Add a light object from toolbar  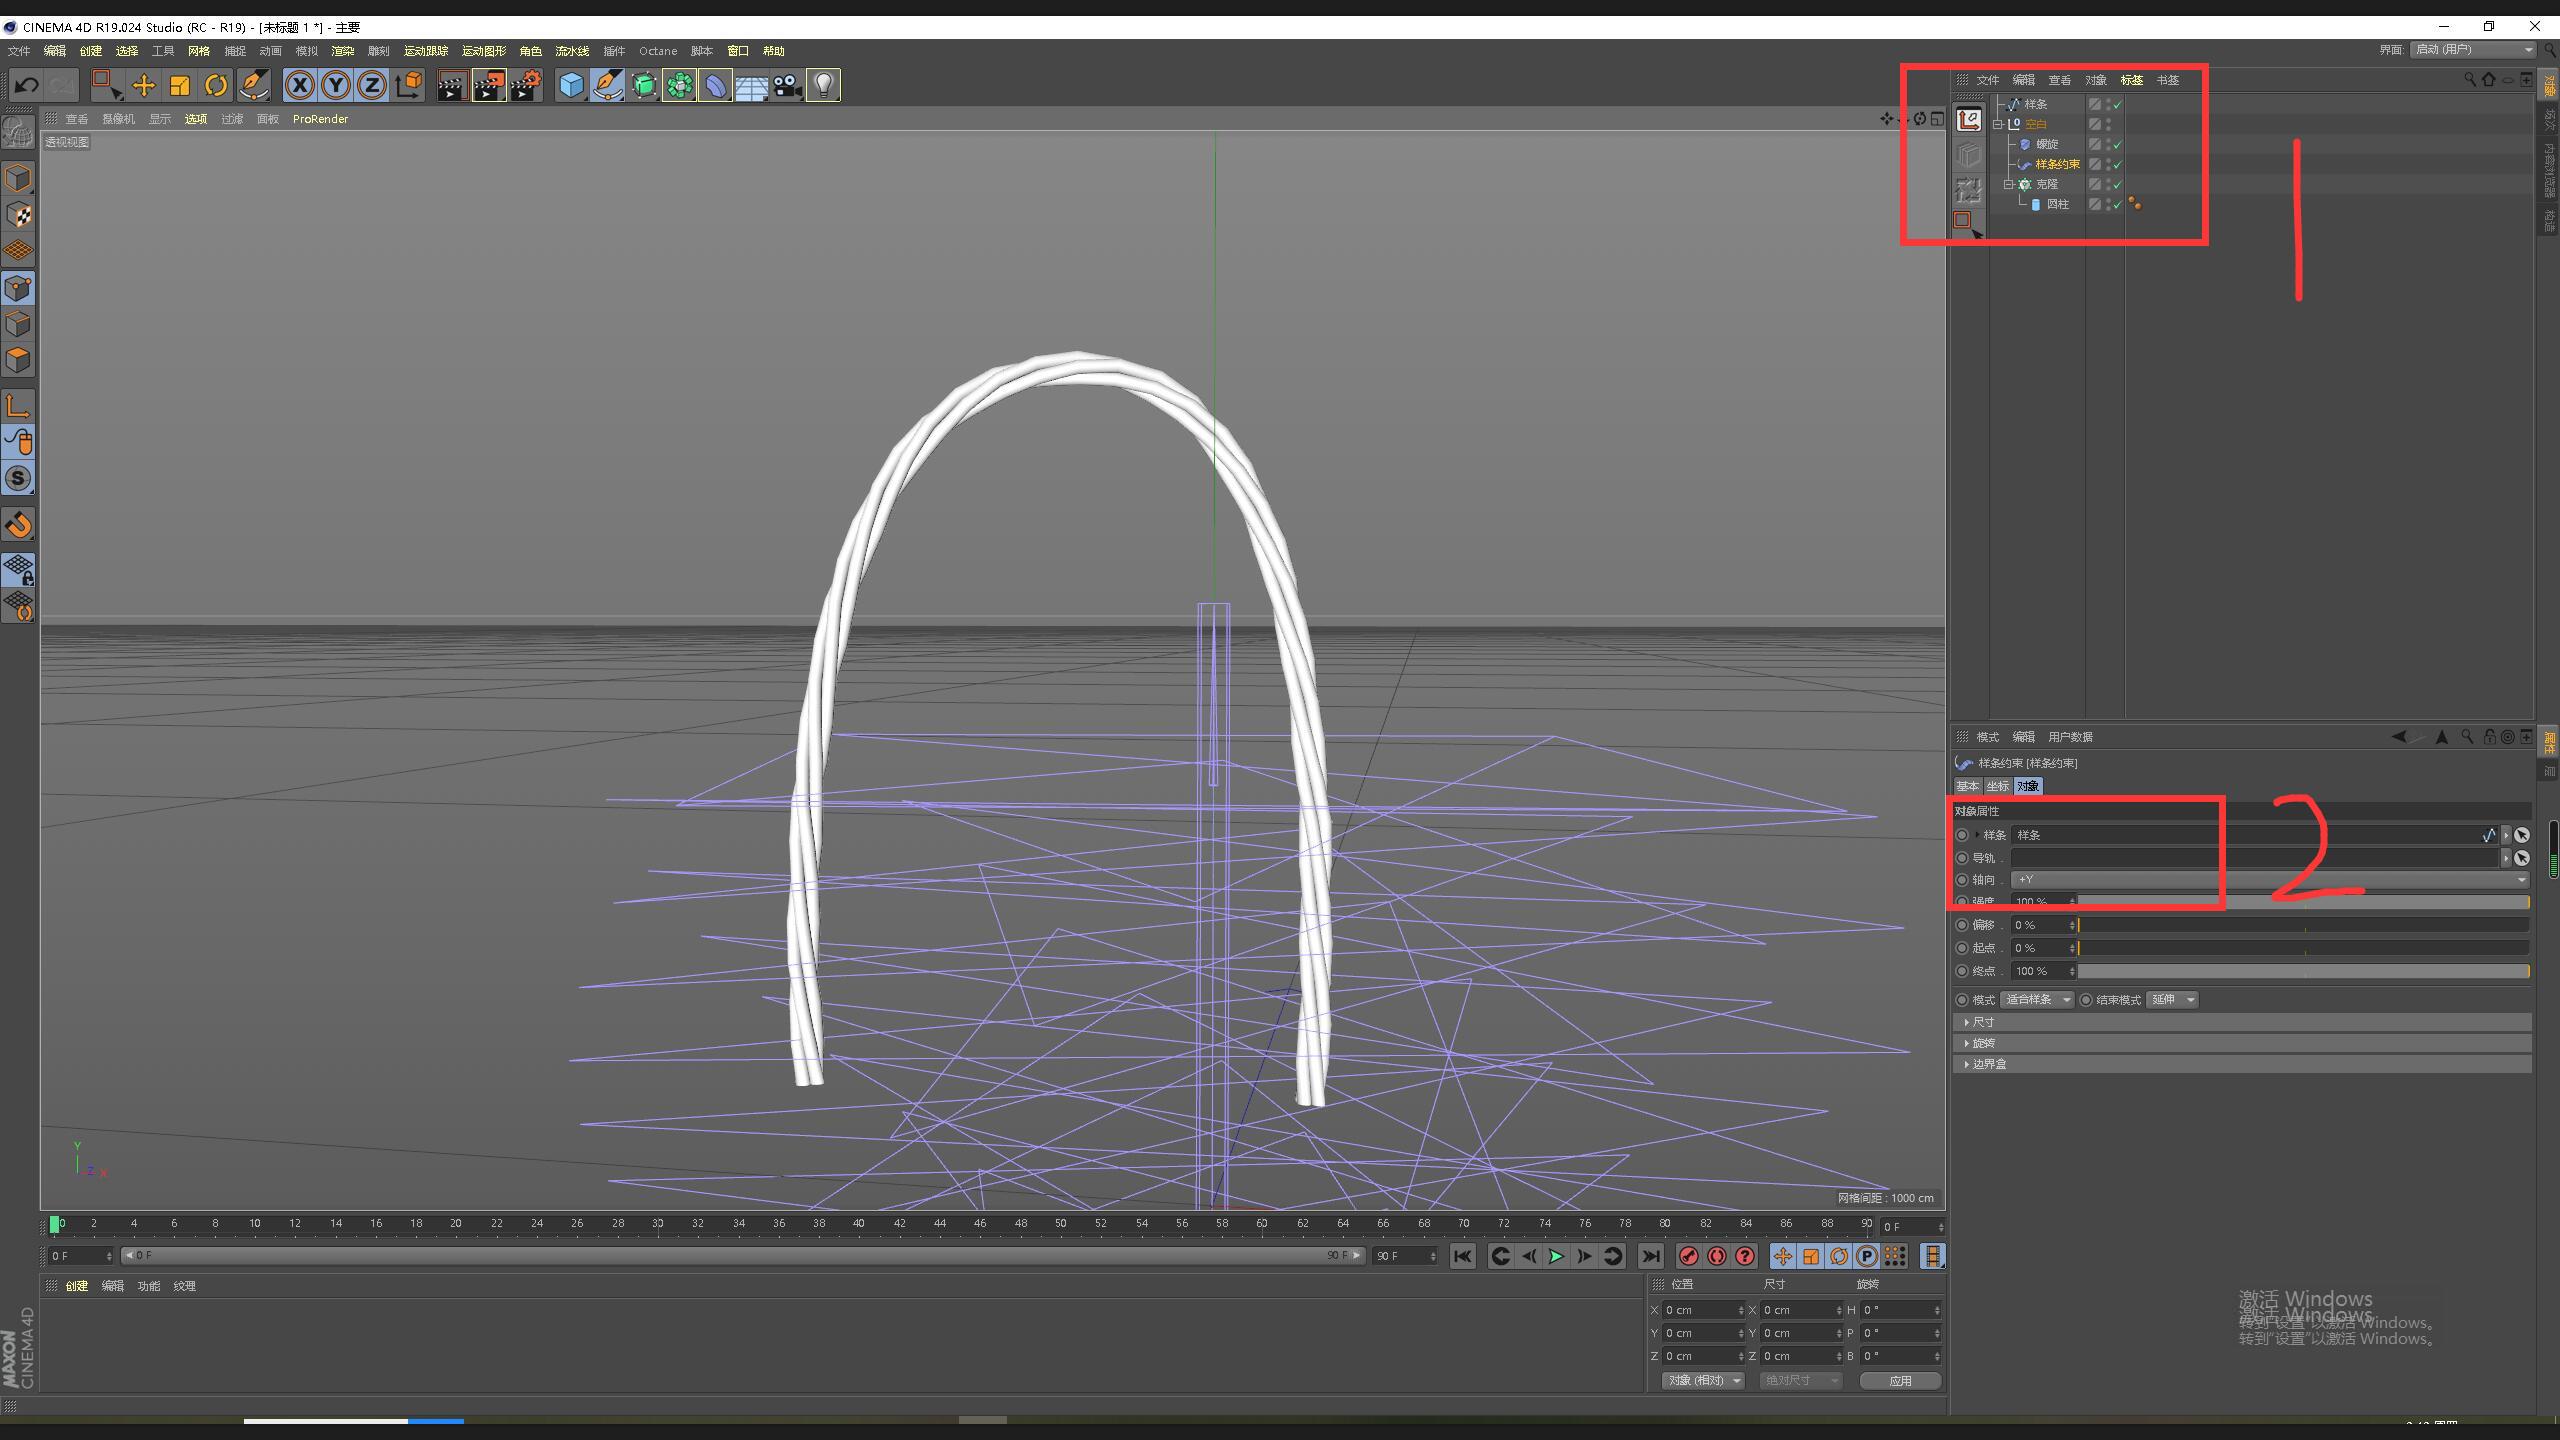823,86
